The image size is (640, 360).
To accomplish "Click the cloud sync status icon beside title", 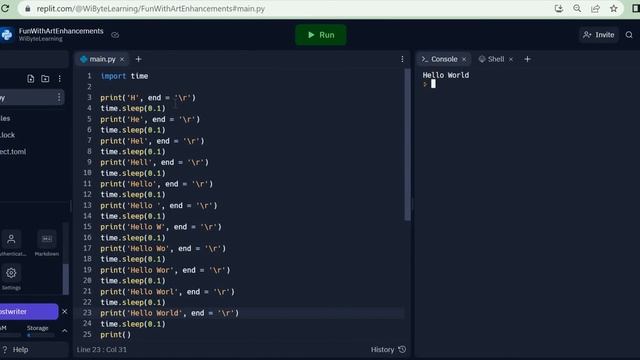I will (x=115, y=35).
